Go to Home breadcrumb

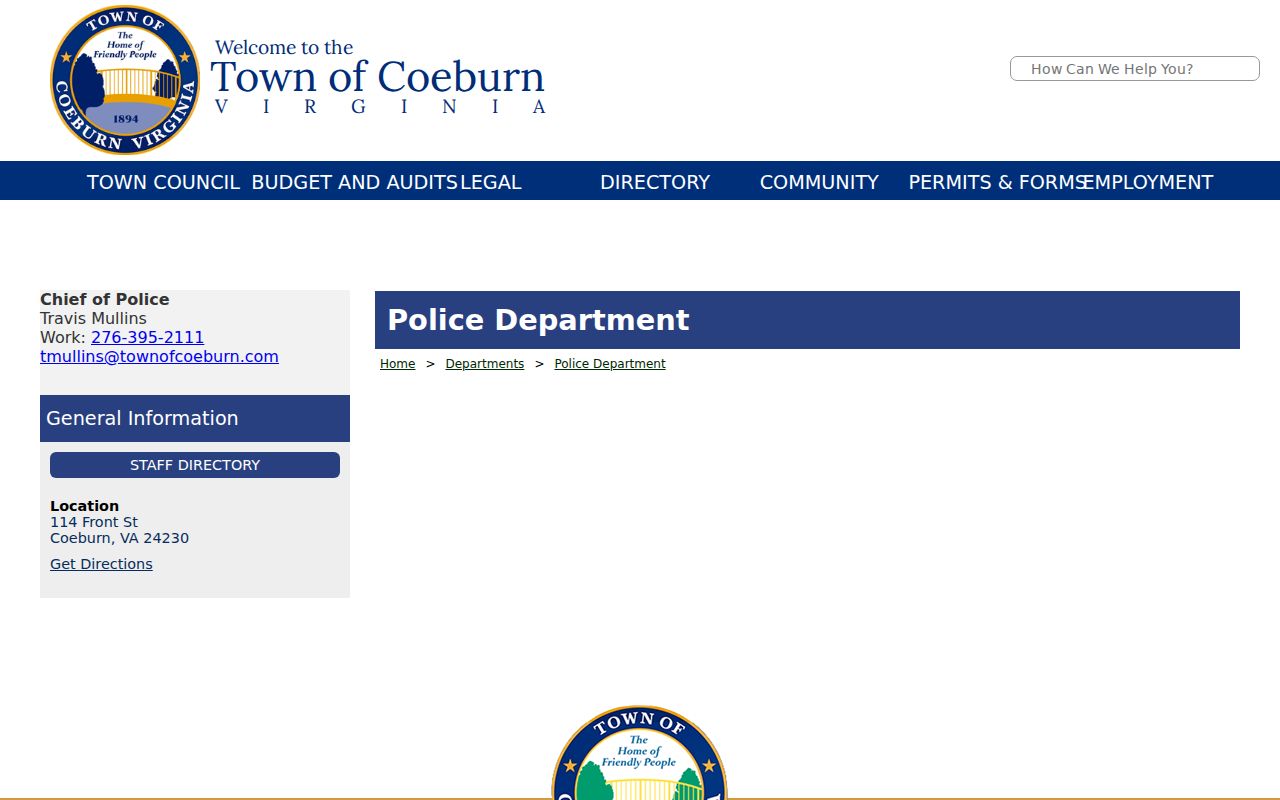pos(397,364)
